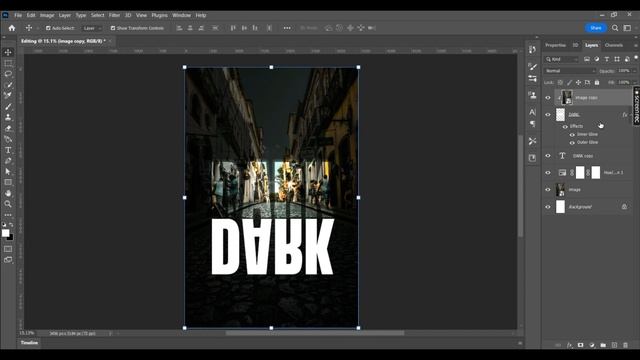Image resolution: width=640 pixels, height=360 pixels.
Task: Open the Image menu
Action: coord(47,15)
